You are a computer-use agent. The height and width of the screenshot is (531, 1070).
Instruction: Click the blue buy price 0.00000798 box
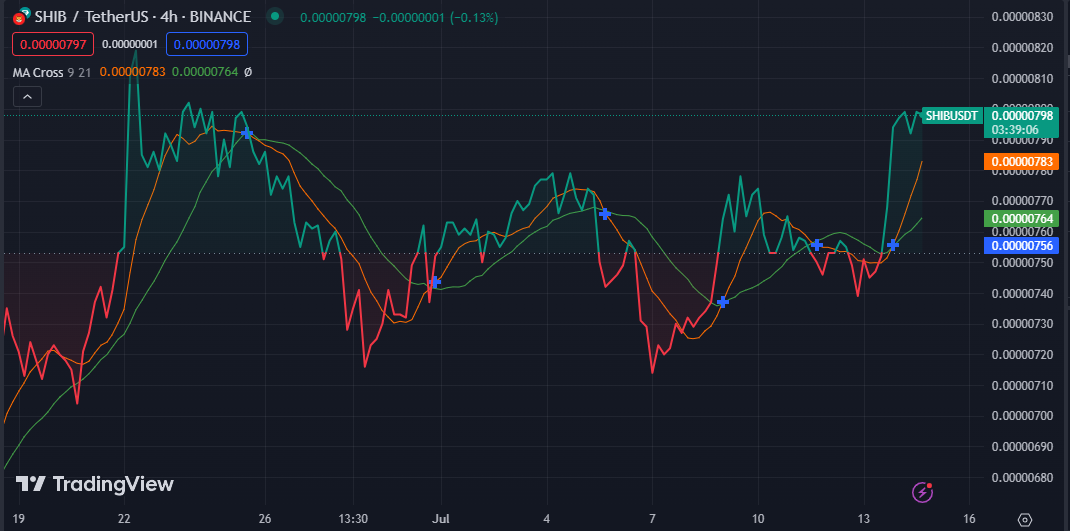tap(206, 44)
